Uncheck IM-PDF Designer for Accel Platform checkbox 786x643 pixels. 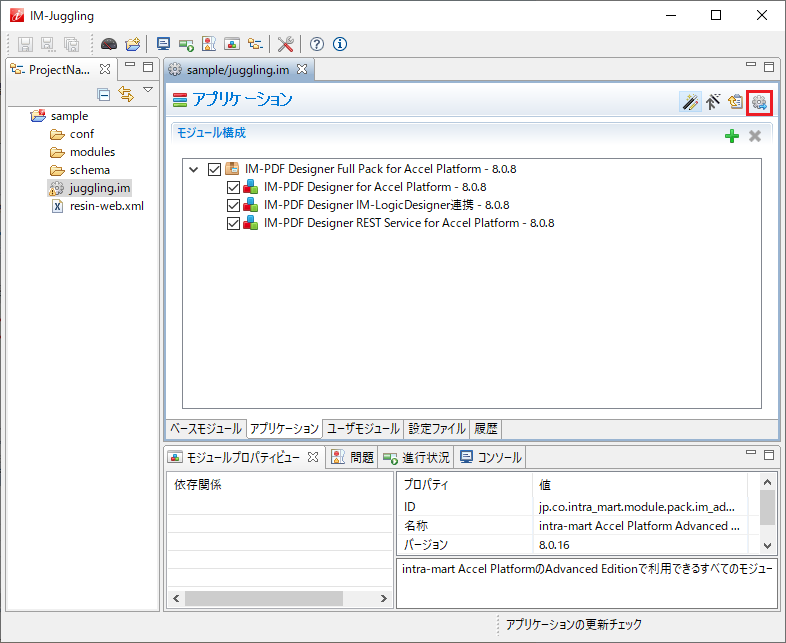click(233, 187)
